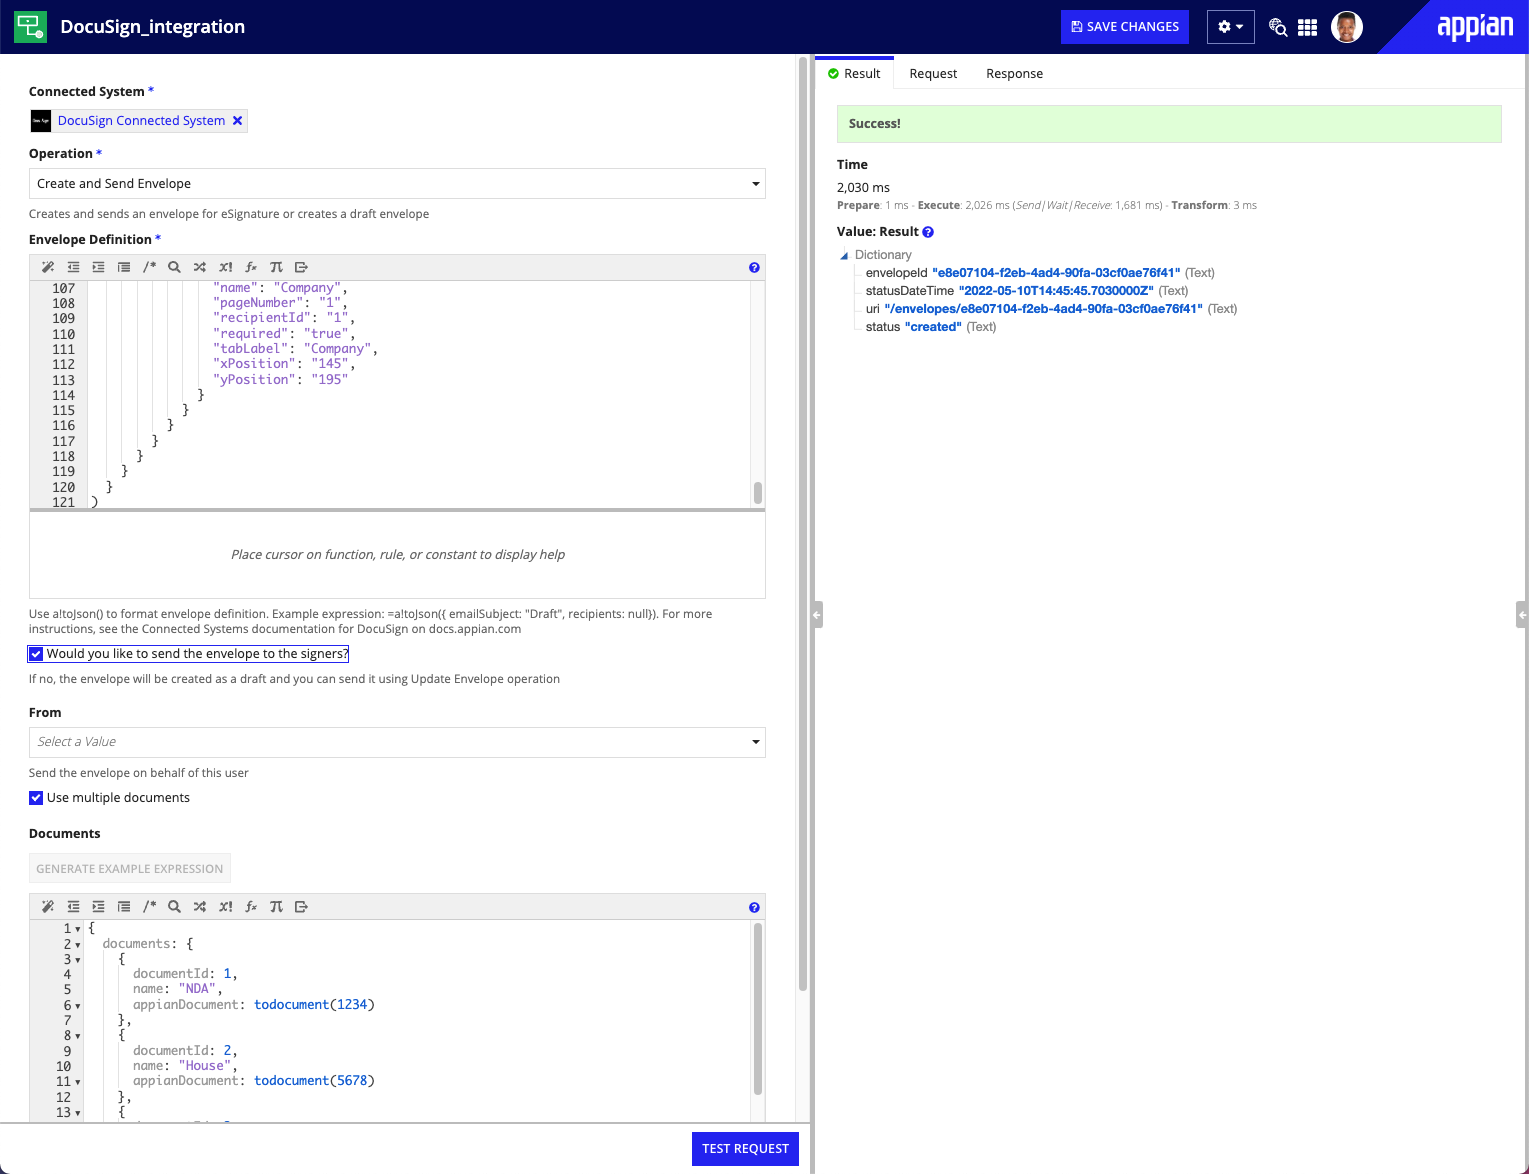
Task: Click the TEST REQUEST button
Action: pyautogui.click(x=745, y=1149)
